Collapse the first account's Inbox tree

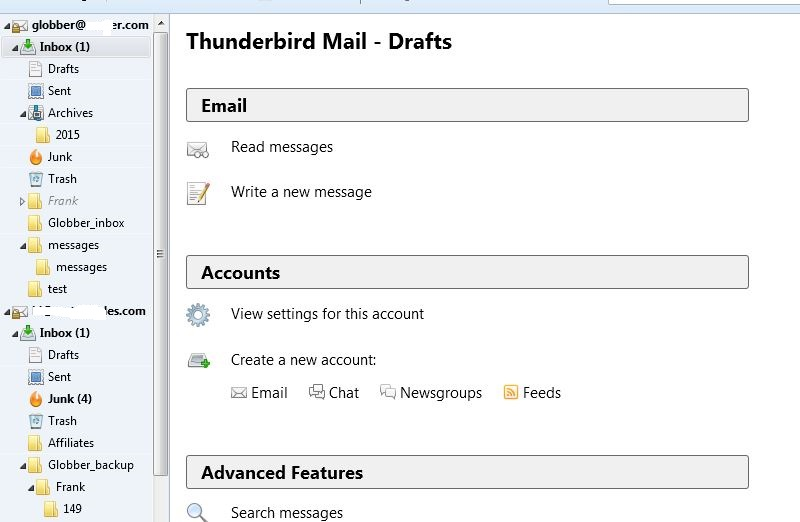click(x=15, y=48)
